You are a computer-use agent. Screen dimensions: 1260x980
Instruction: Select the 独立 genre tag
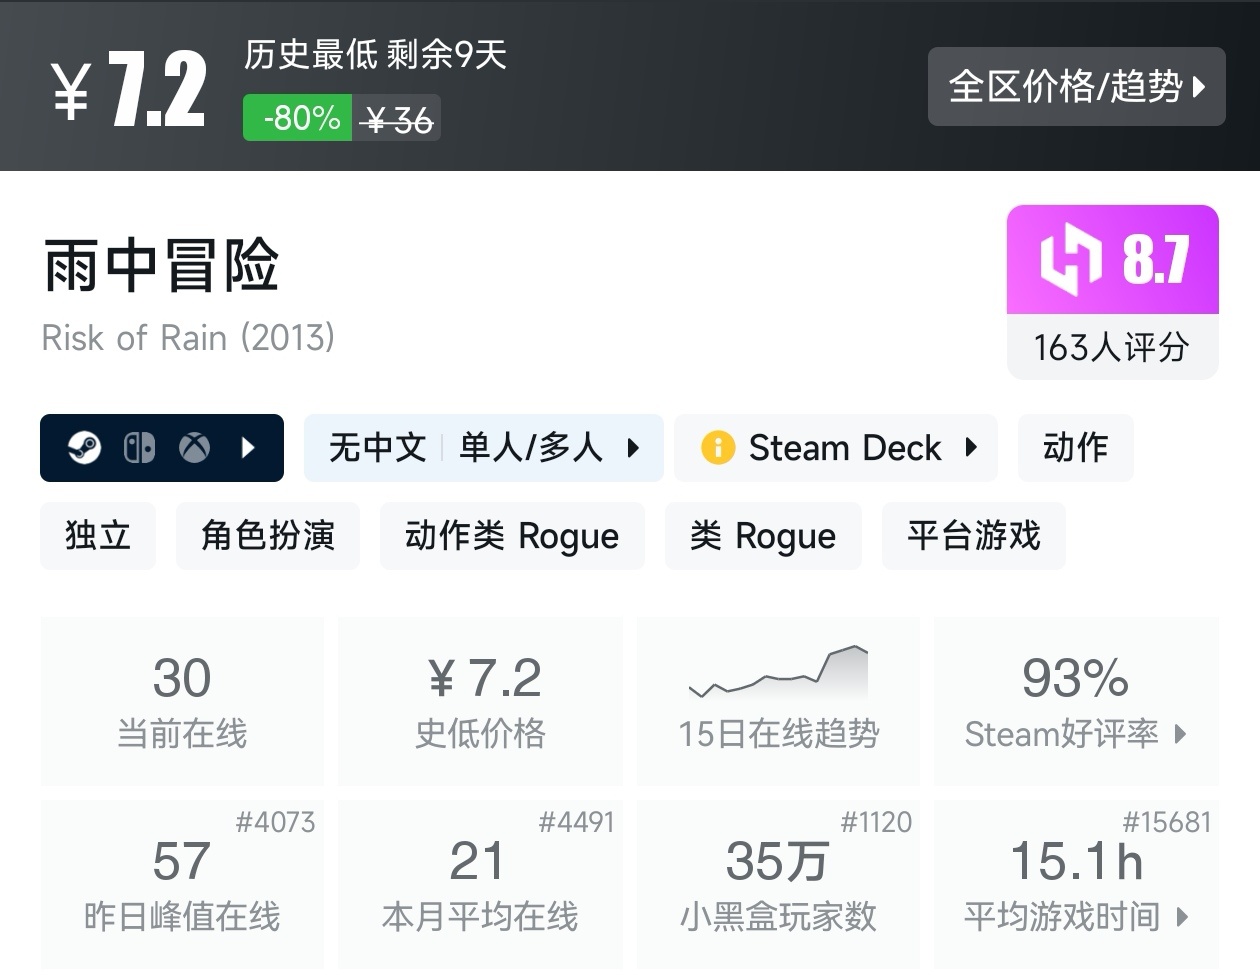[98, 536]
